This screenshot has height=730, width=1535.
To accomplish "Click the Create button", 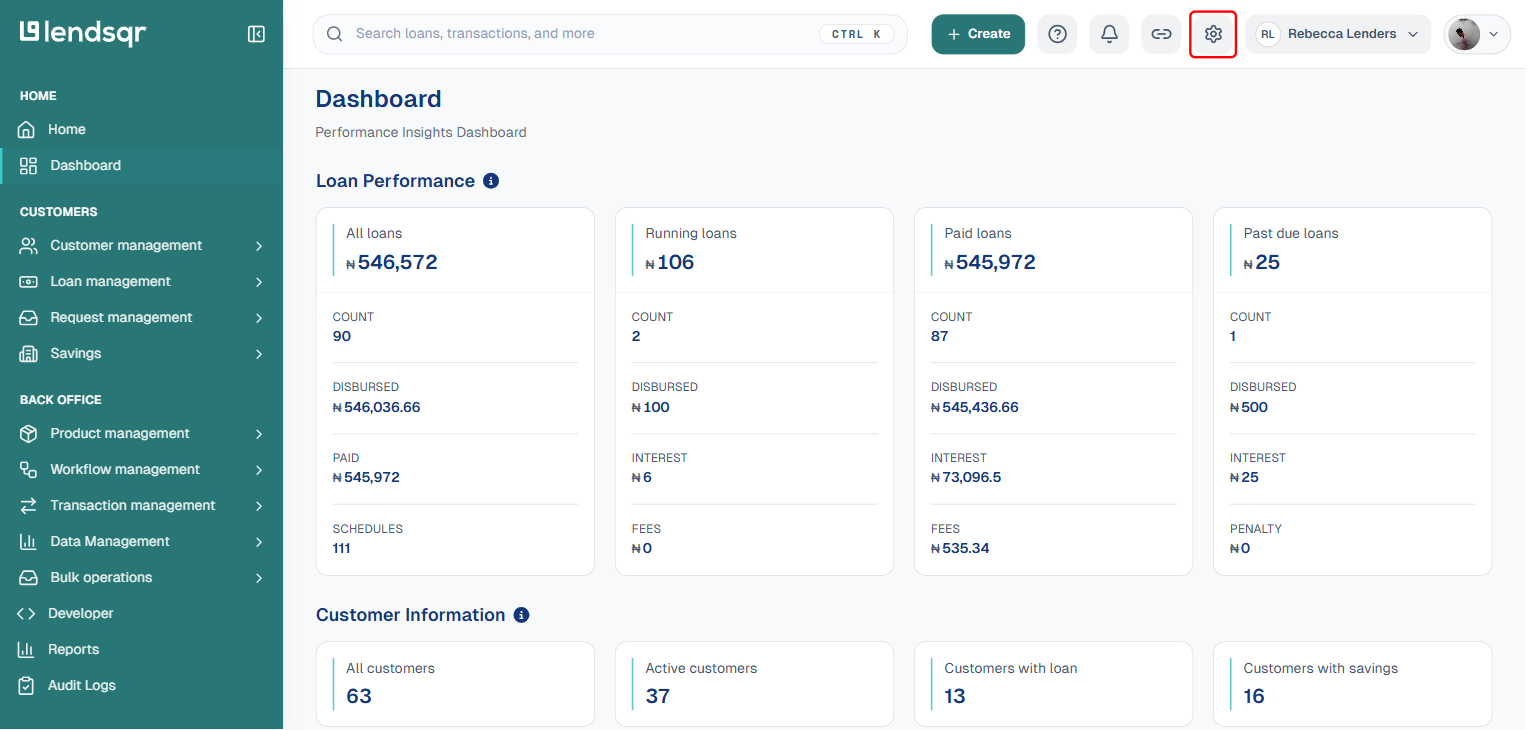I will pyautogui.click(x=978, y=34).
